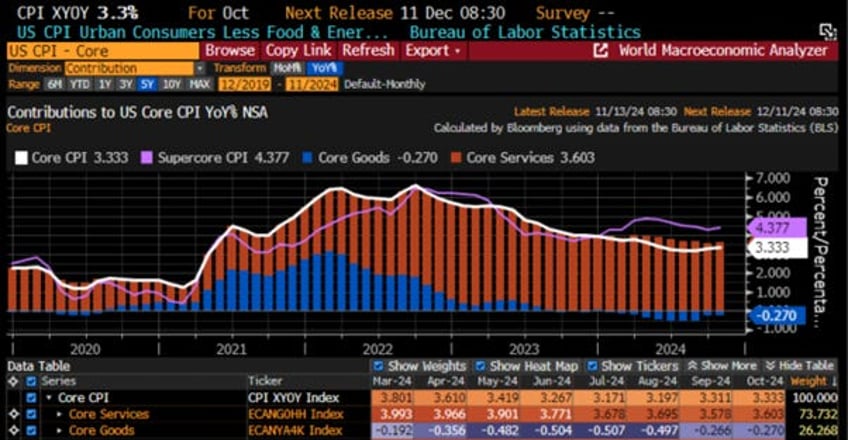Click the -0.270 Core Goods value tag on axis
848x440 pixels.
(777, 315)
